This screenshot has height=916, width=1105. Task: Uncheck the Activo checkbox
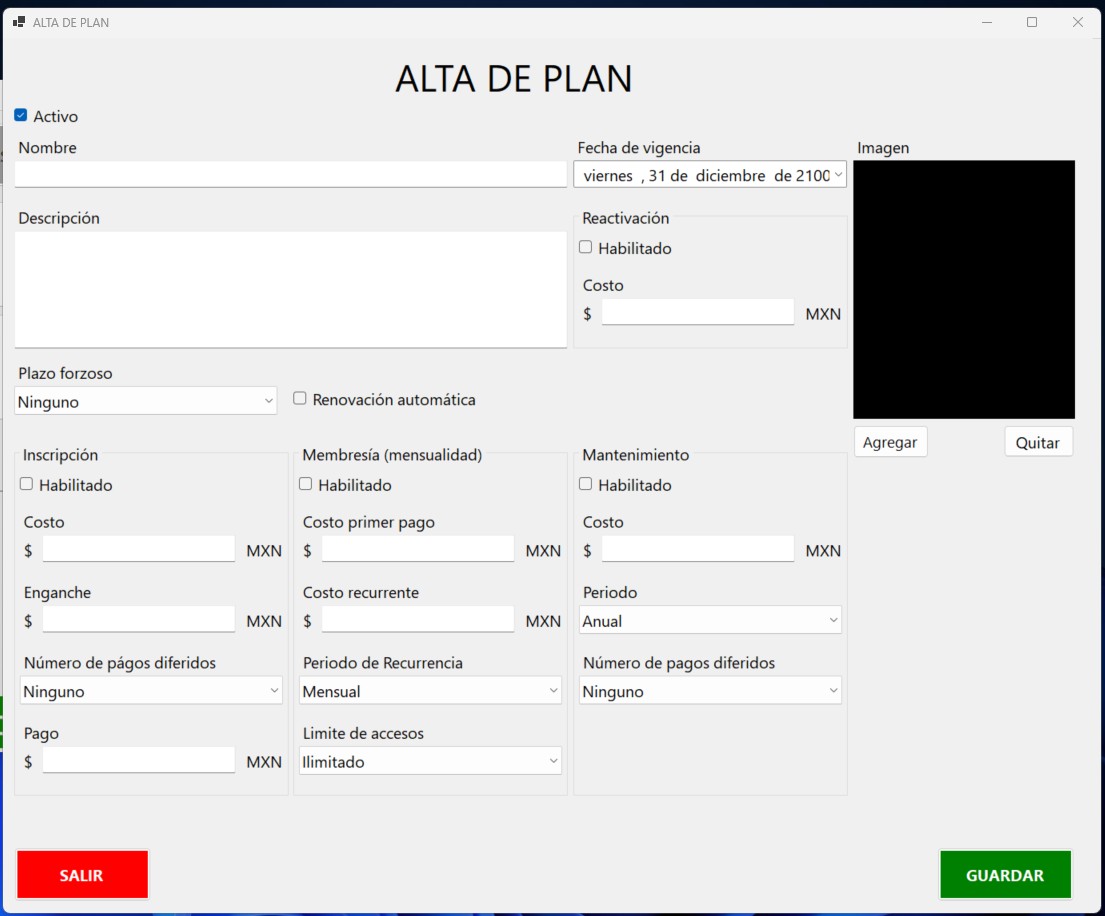coord(21,116)
